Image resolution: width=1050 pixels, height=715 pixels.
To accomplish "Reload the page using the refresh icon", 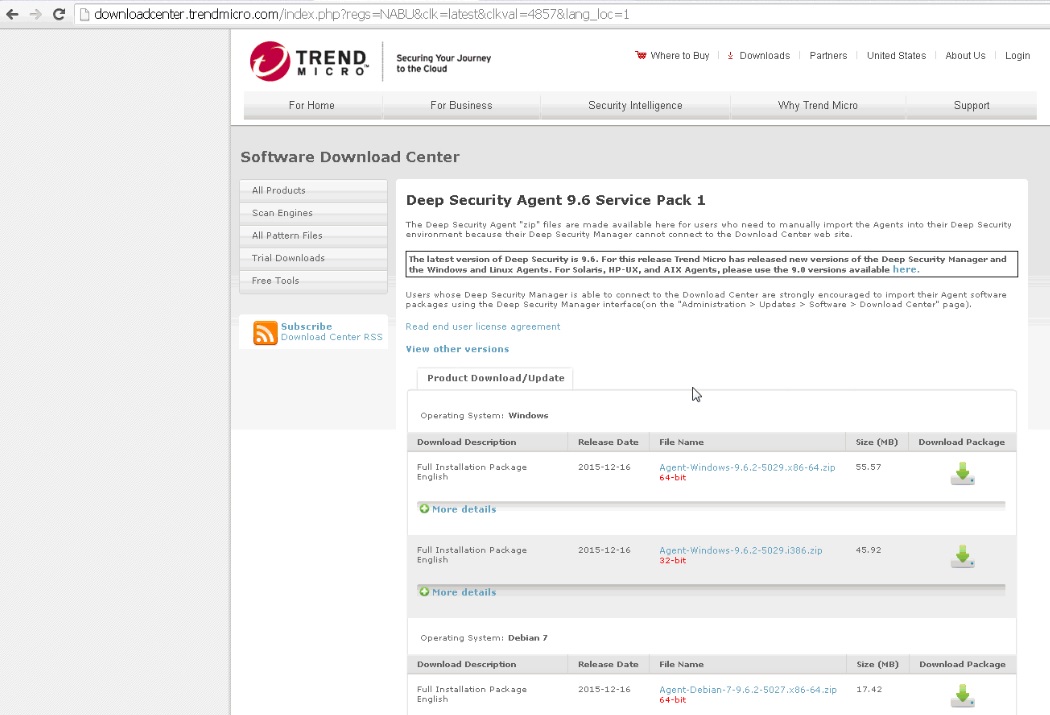I will point(59,14).
